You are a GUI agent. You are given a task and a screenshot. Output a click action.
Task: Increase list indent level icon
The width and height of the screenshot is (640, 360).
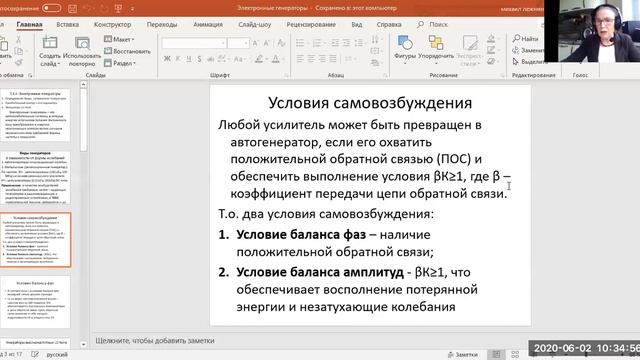pos(346,43)
